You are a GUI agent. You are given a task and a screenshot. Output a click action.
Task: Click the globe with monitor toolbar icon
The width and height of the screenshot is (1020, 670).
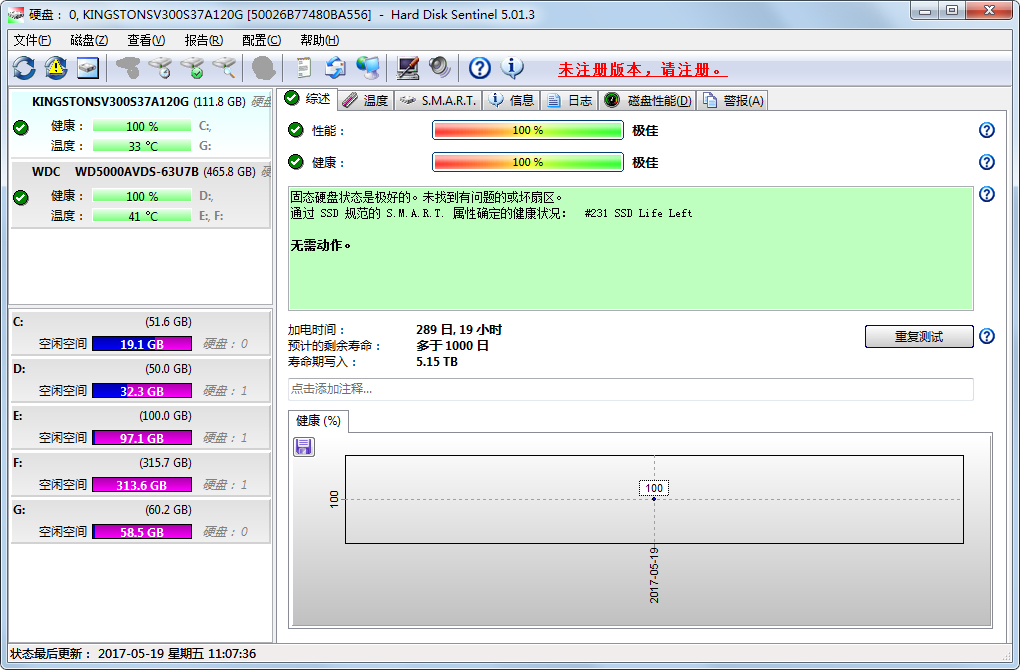pos(368,68)
